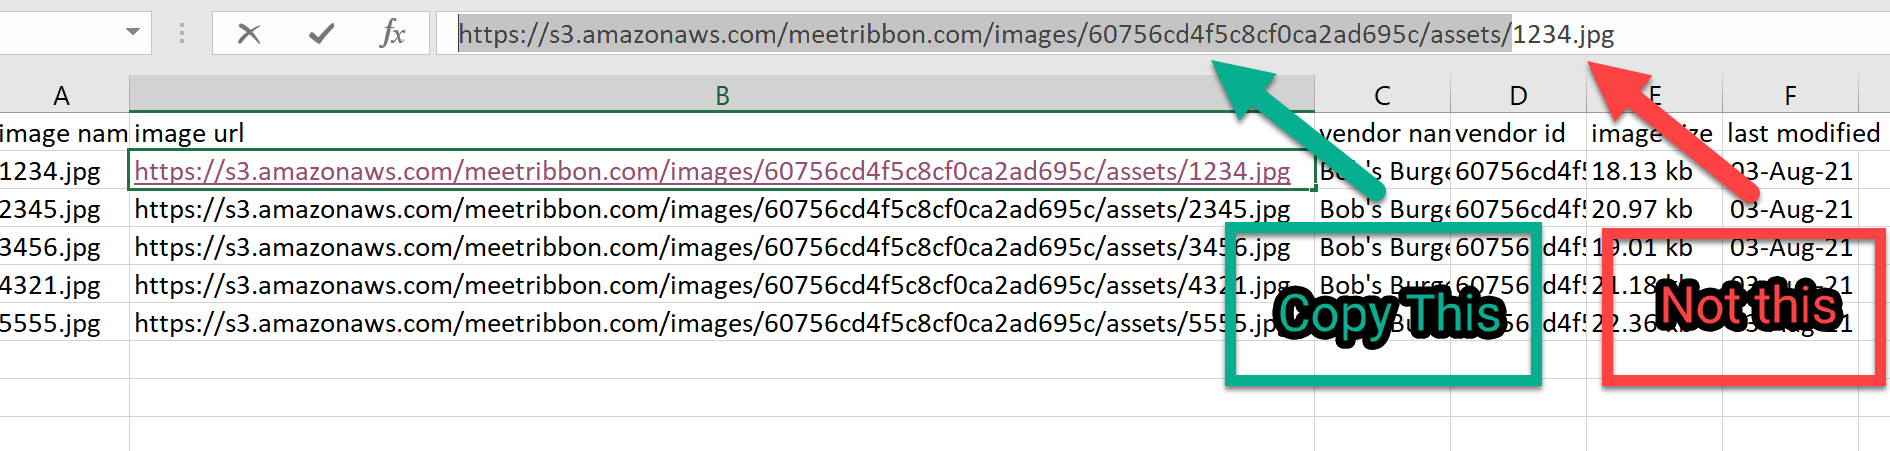Open the 1234.jpg hyperlink in column B
1890x451 pixels.
(x=712, y=171)
